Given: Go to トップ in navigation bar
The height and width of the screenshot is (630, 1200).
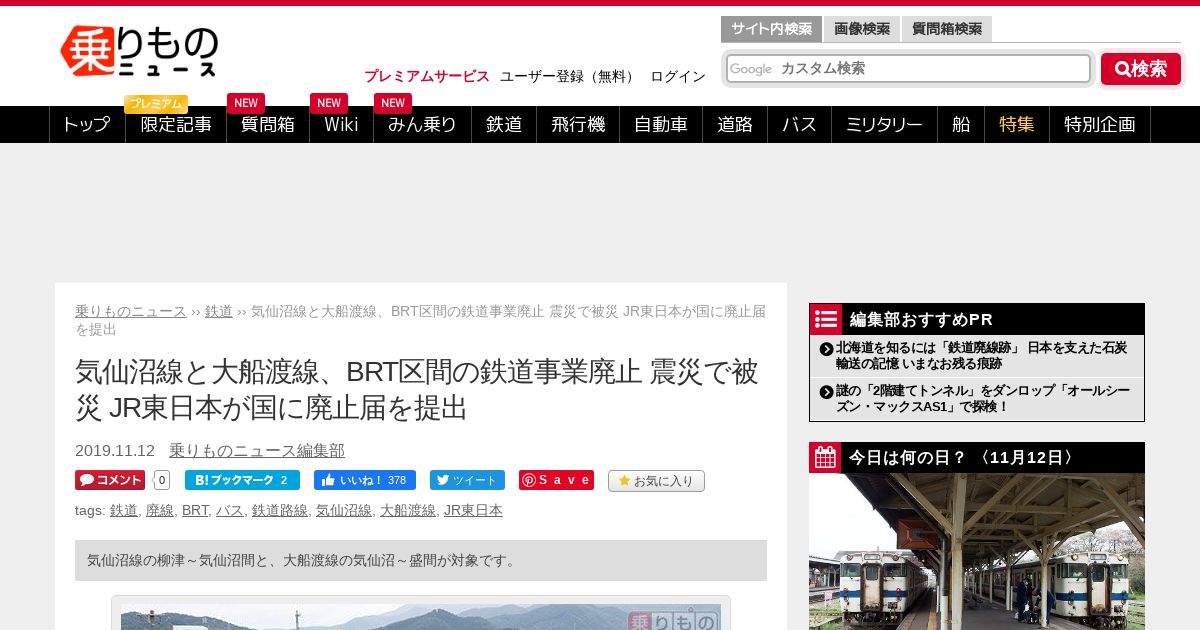Looking at the screenshot, I should [87, 125].
